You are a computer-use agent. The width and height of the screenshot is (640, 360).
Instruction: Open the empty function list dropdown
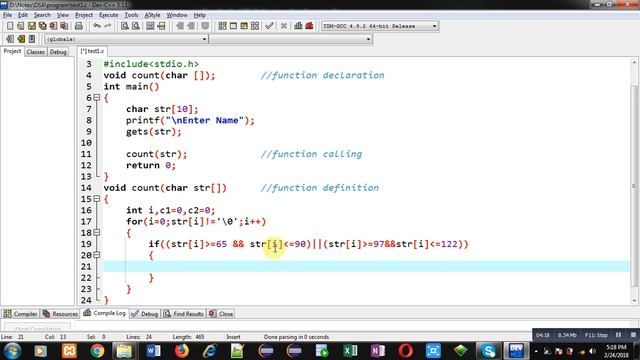(368, 39)
